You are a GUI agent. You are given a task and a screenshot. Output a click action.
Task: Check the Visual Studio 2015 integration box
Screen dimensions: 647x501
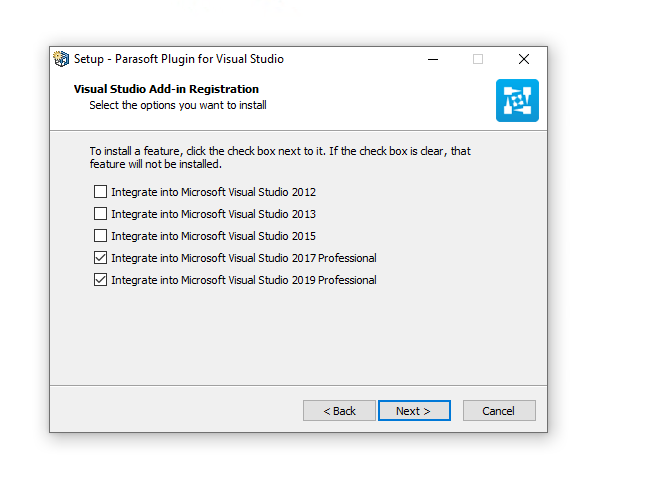(100, 236)
